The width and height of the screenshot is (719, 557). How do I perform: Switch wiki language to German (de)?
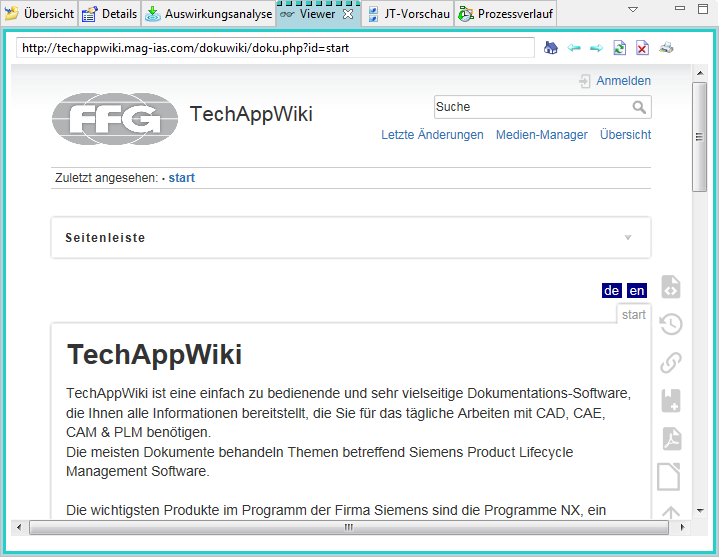coord(611,291)
